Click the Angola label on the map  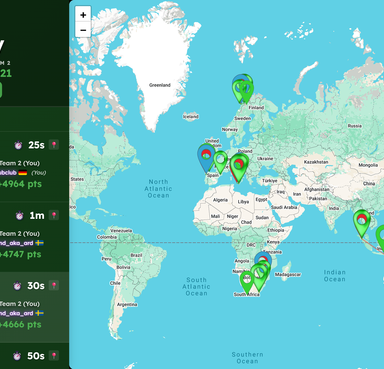click(x=242, y=261)
